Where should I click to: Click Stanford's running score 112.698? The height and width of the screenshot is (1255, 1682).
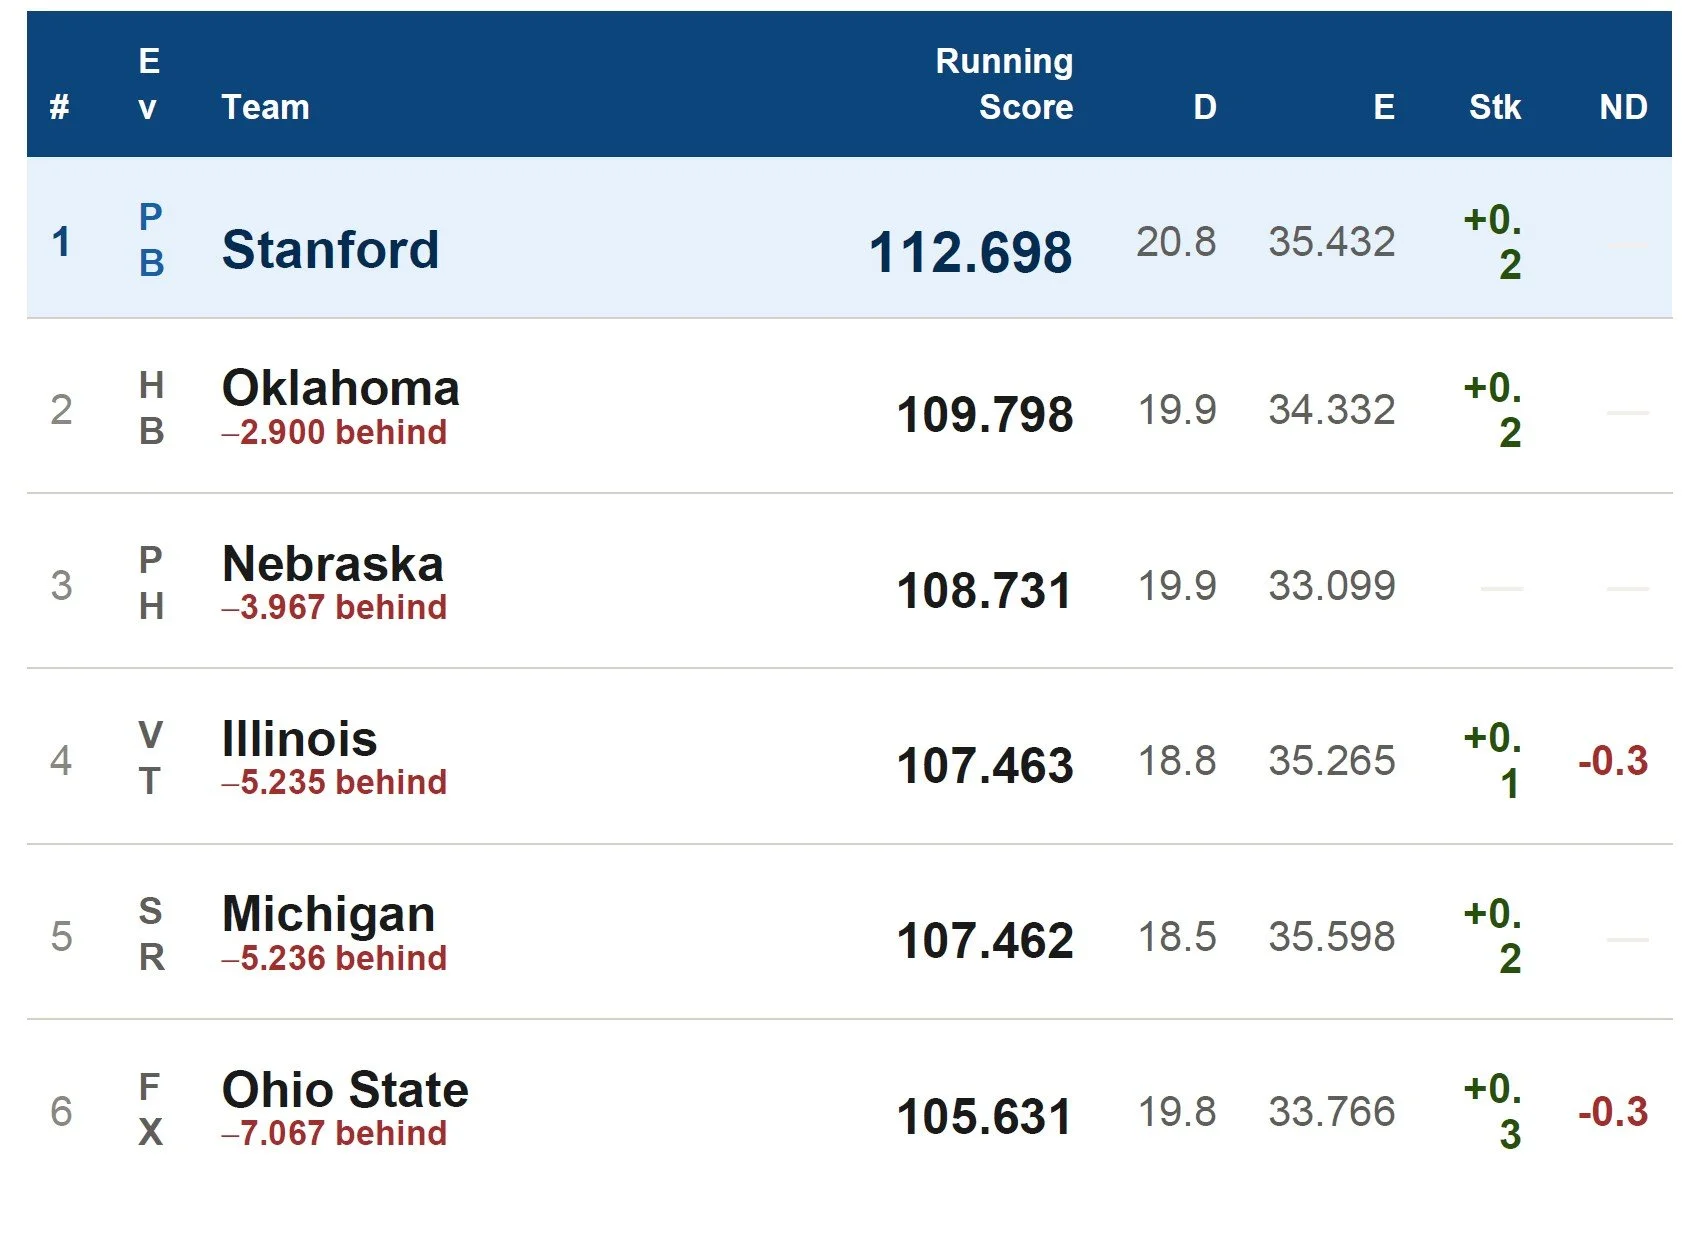970,252
